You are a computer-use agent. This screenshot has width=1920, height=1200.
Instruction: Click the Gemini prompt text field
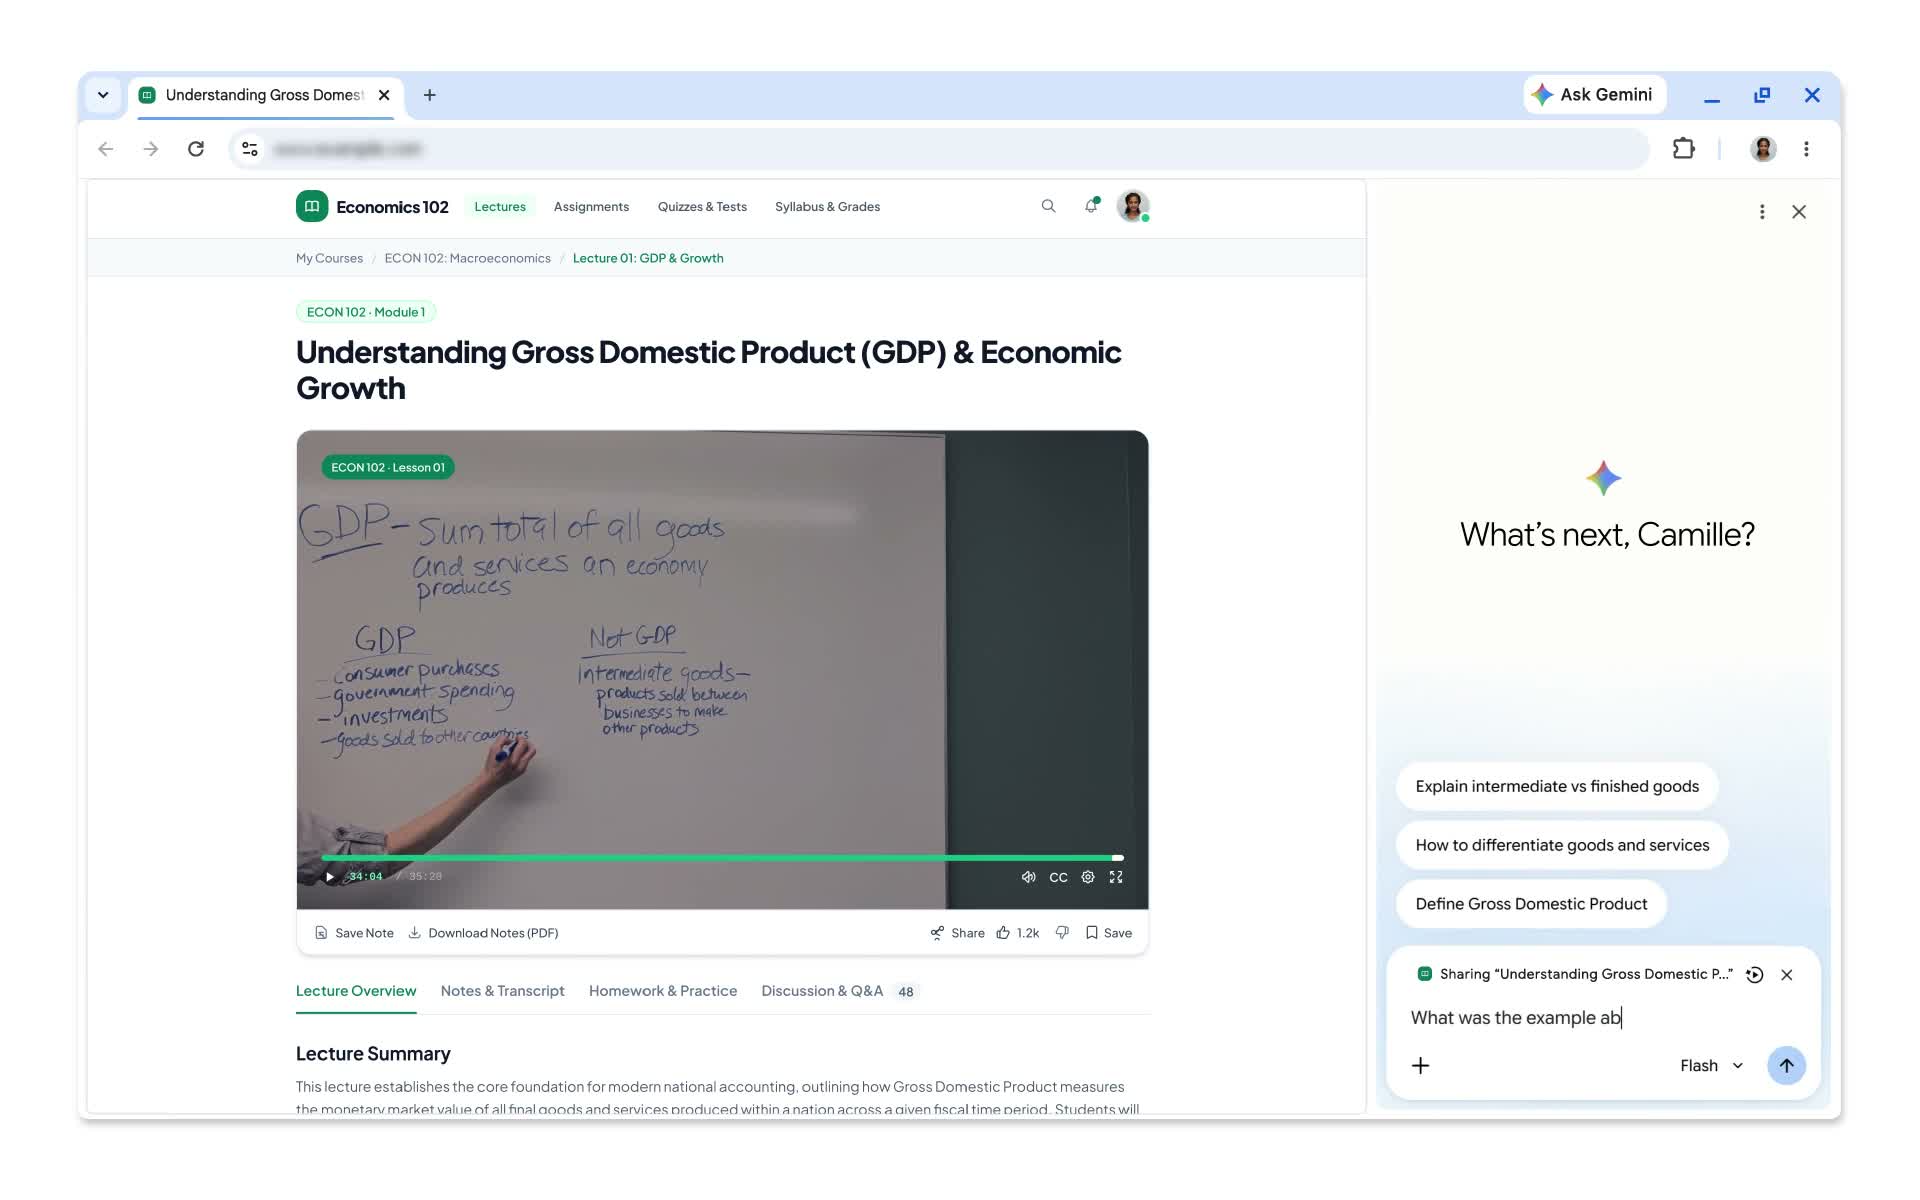pos(1603,1018)
